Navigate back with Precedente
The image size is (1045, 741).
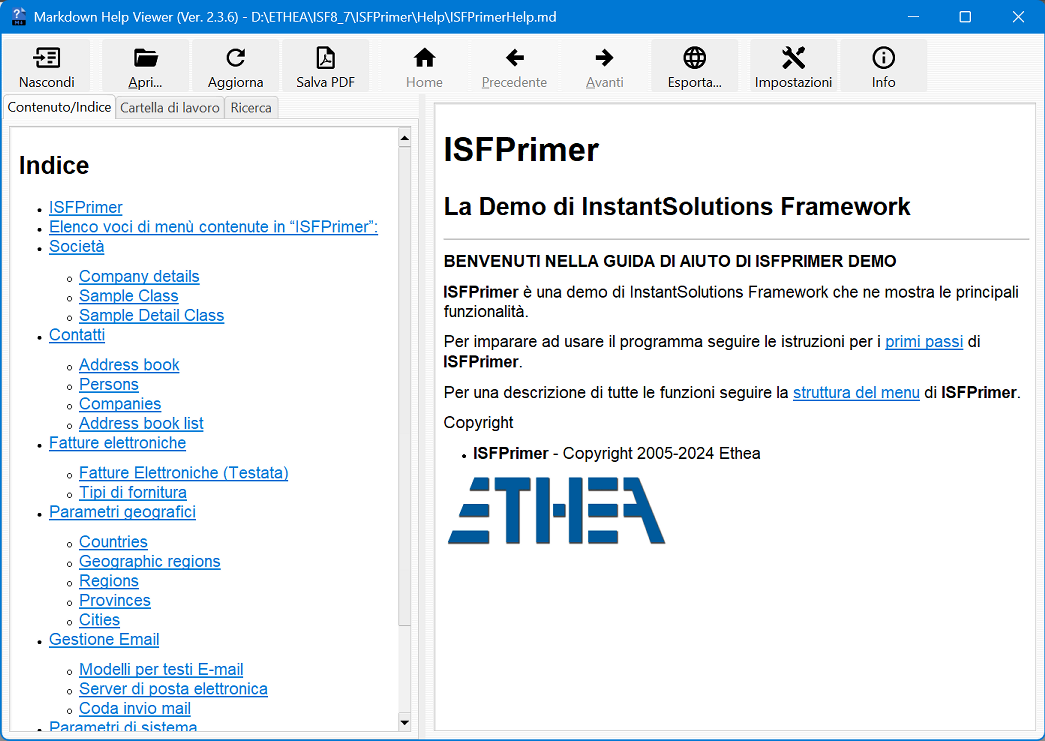pyautogui.click(x=514, y=65)
